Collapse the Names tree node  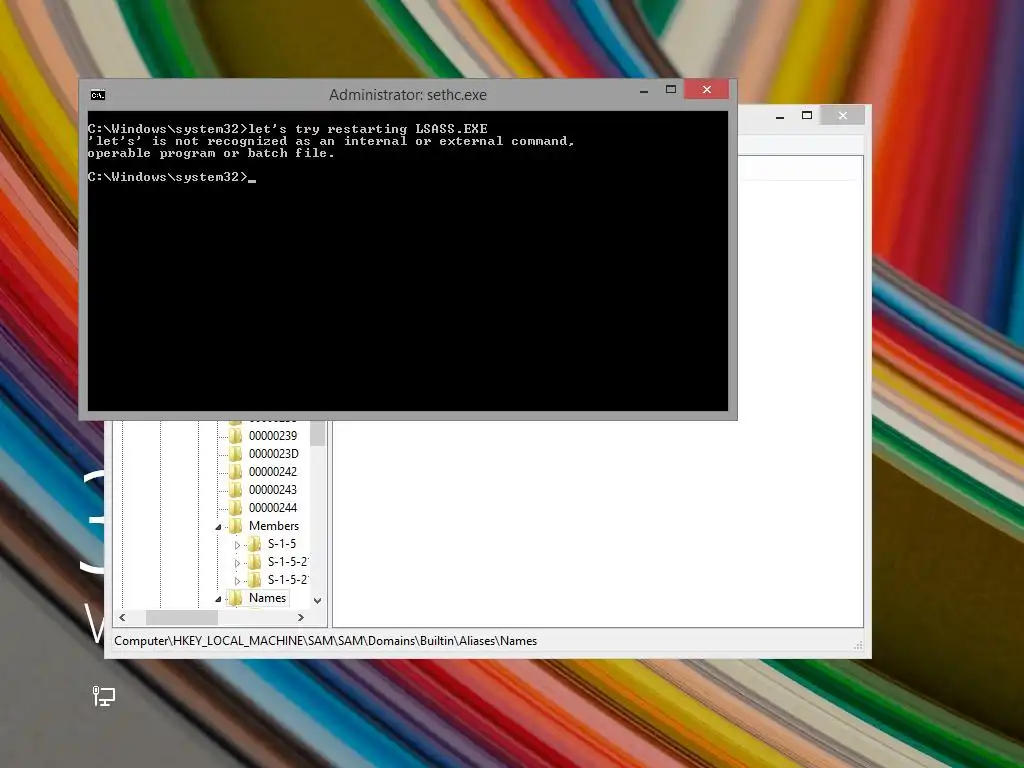coord(218,599)
